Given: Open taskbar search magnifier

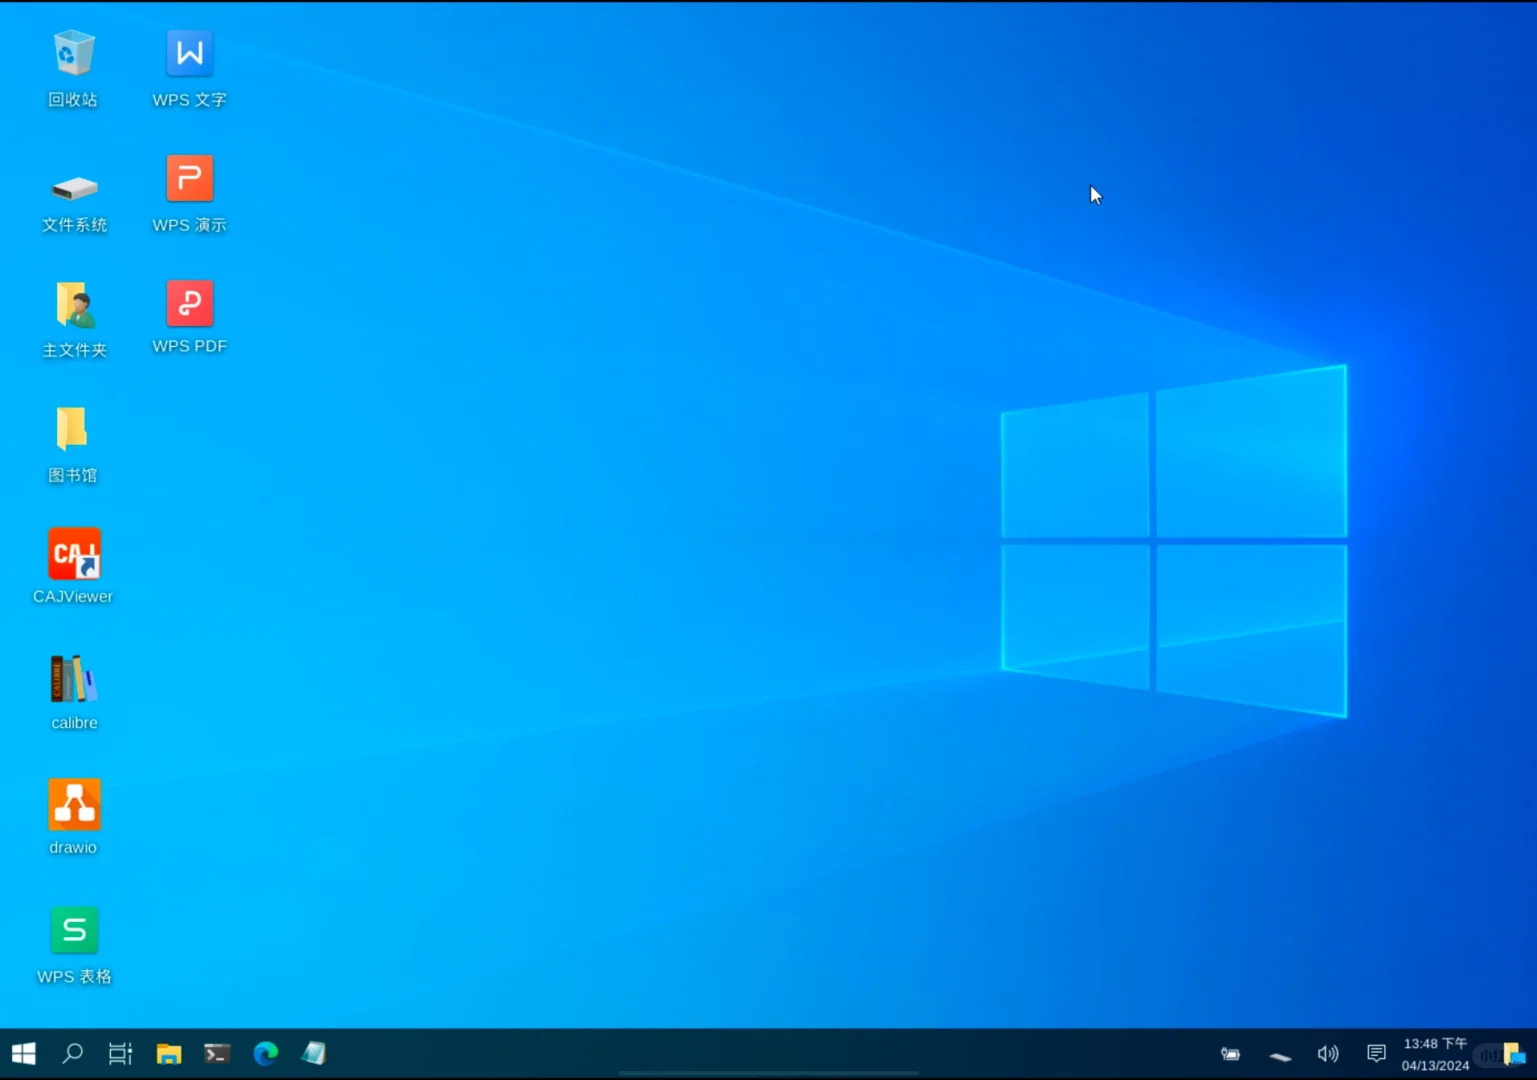Looking at the screenshot, I should (72, 1053).
